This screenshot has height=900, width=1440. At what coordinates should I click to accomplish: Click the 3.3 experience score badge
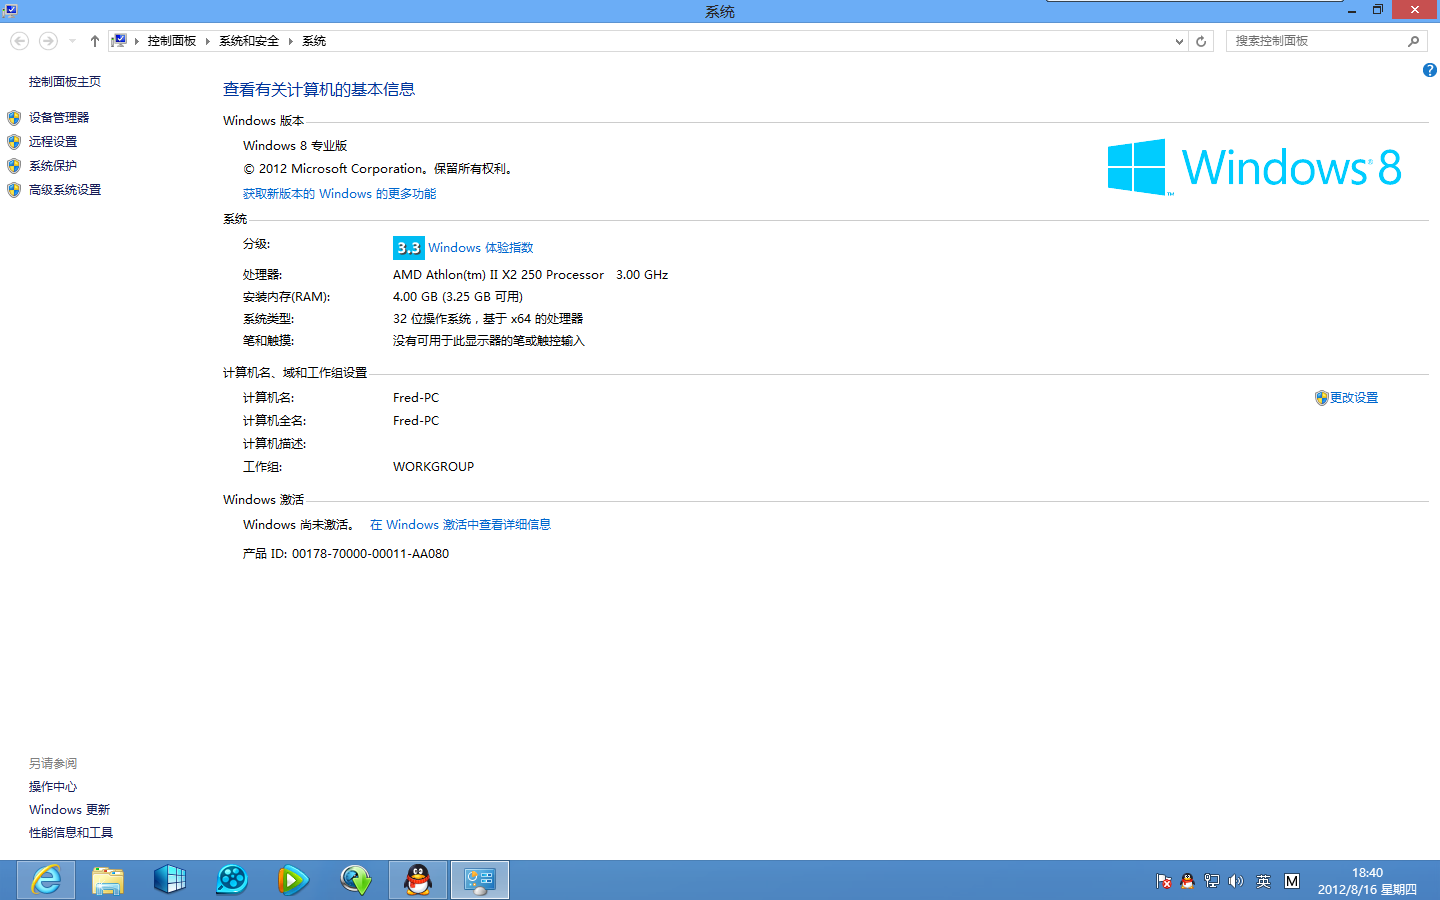[x=408, y=248]
